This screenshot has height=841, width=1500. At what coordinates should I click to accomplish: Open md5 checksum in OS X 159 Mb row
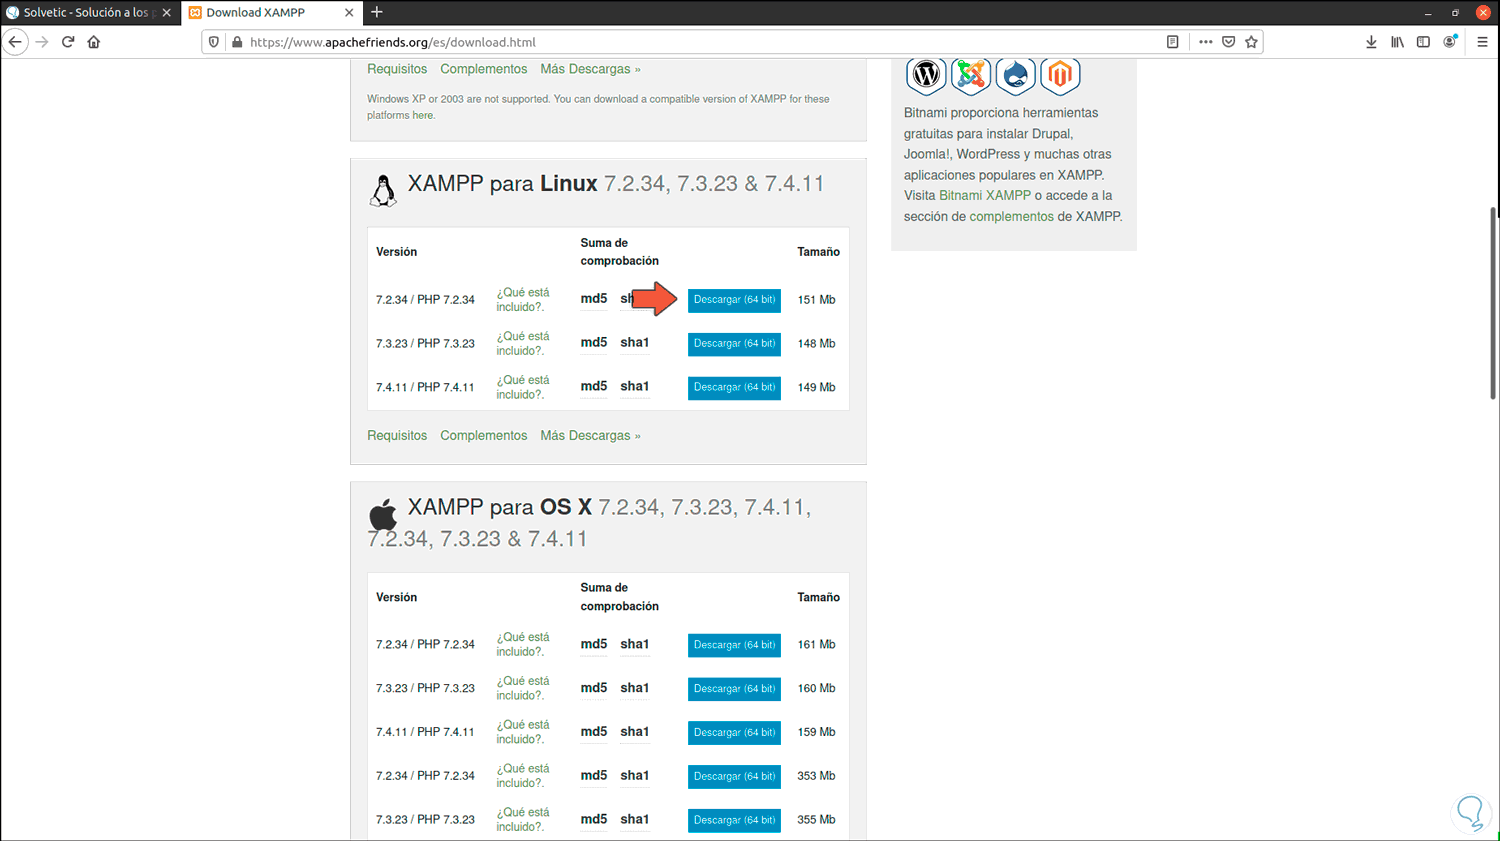click(x=594, y=732)
